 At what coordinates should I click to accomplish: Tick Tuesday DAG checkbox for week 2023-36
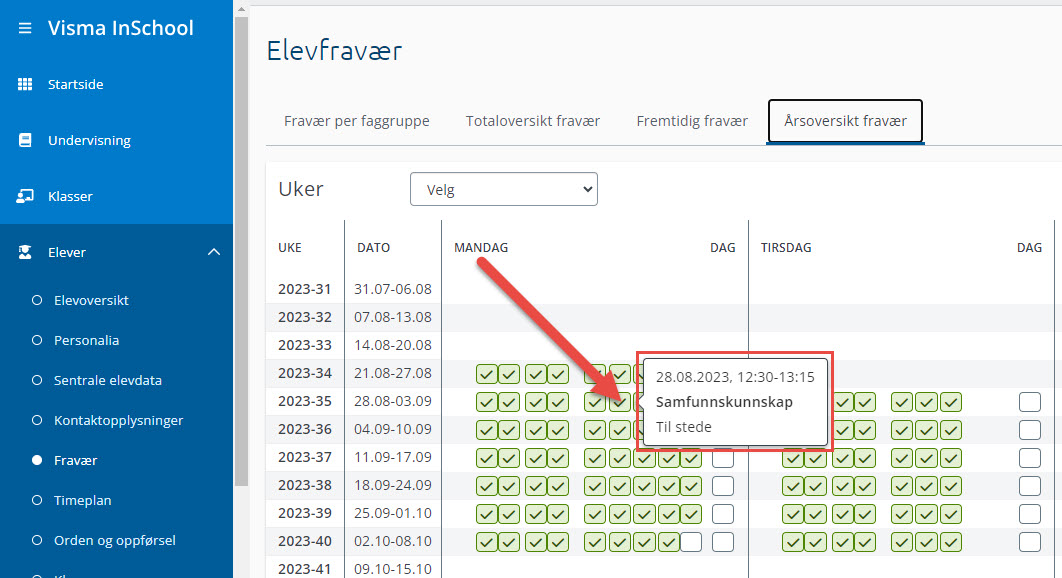pos(1029,430)
